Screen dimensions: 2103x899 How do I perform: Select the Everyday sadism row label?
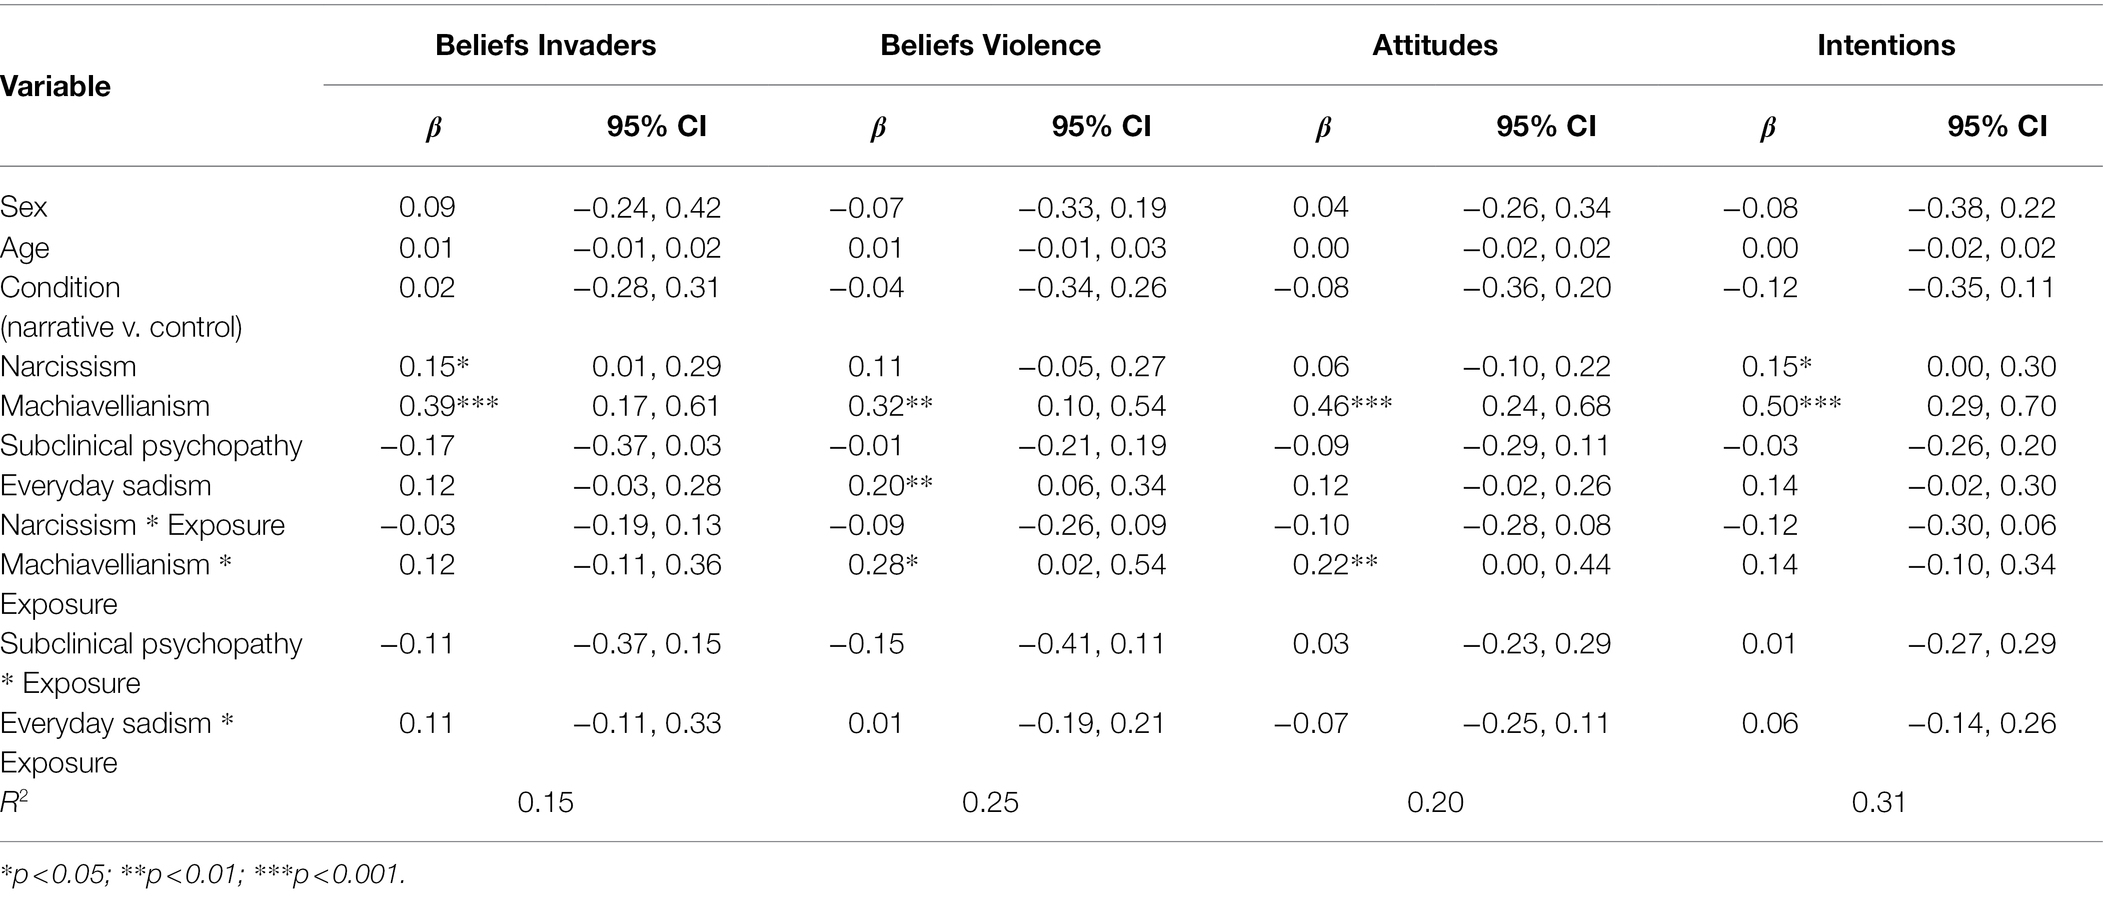(106, 485)
